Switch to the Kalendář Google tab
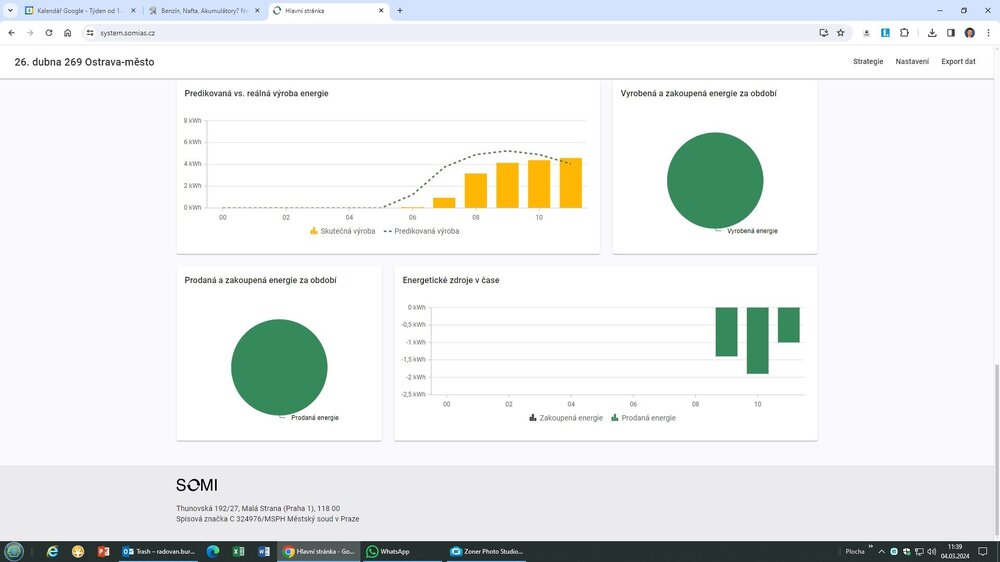1000x562 pixels. [x=80, y=11]
